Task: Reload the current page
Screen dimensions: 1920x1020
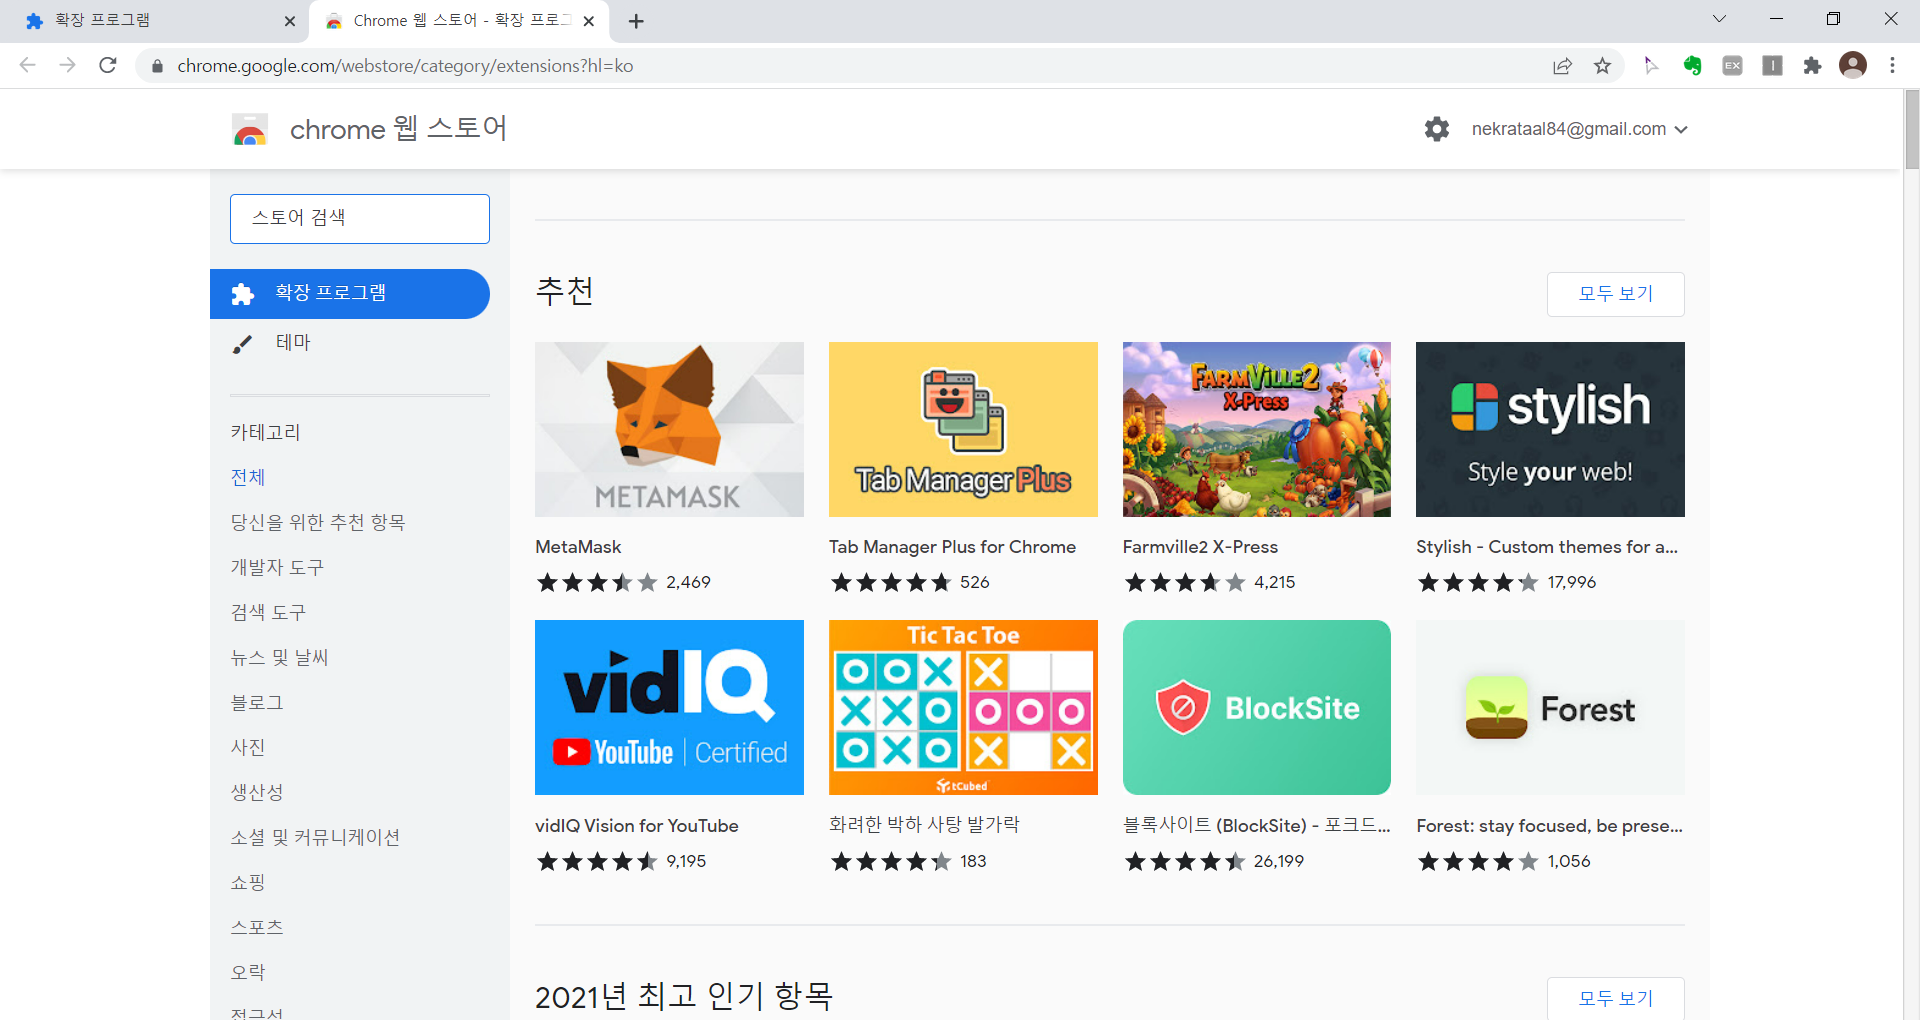Action: 108,65
